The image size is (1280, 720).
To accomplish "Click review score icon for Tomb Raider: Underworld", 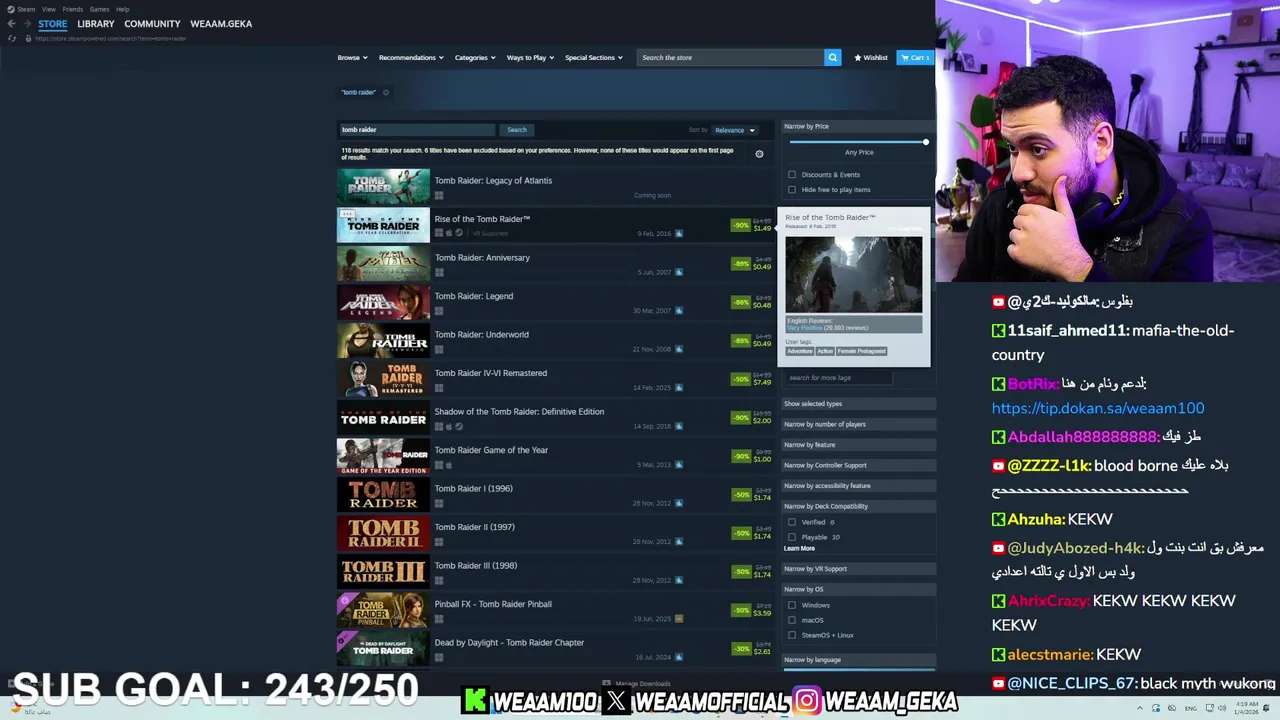I will [679, 349].
